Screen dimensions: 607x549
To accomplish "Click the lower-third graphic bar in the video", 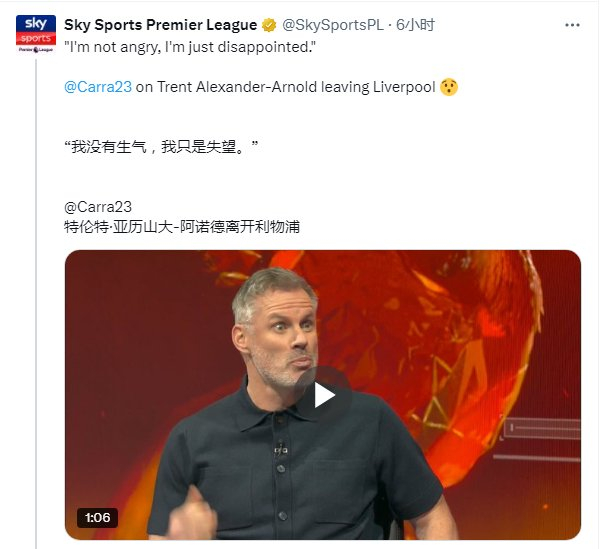I will [542, 429].
